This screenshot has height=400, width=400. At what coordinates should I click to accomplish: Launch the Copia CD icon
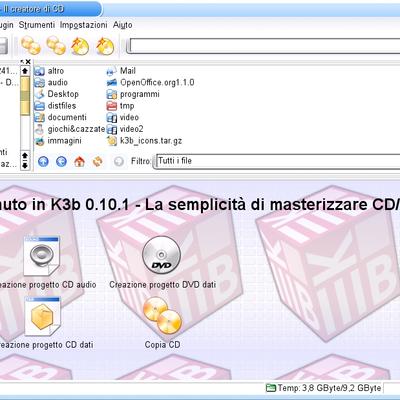pos(162,316)
